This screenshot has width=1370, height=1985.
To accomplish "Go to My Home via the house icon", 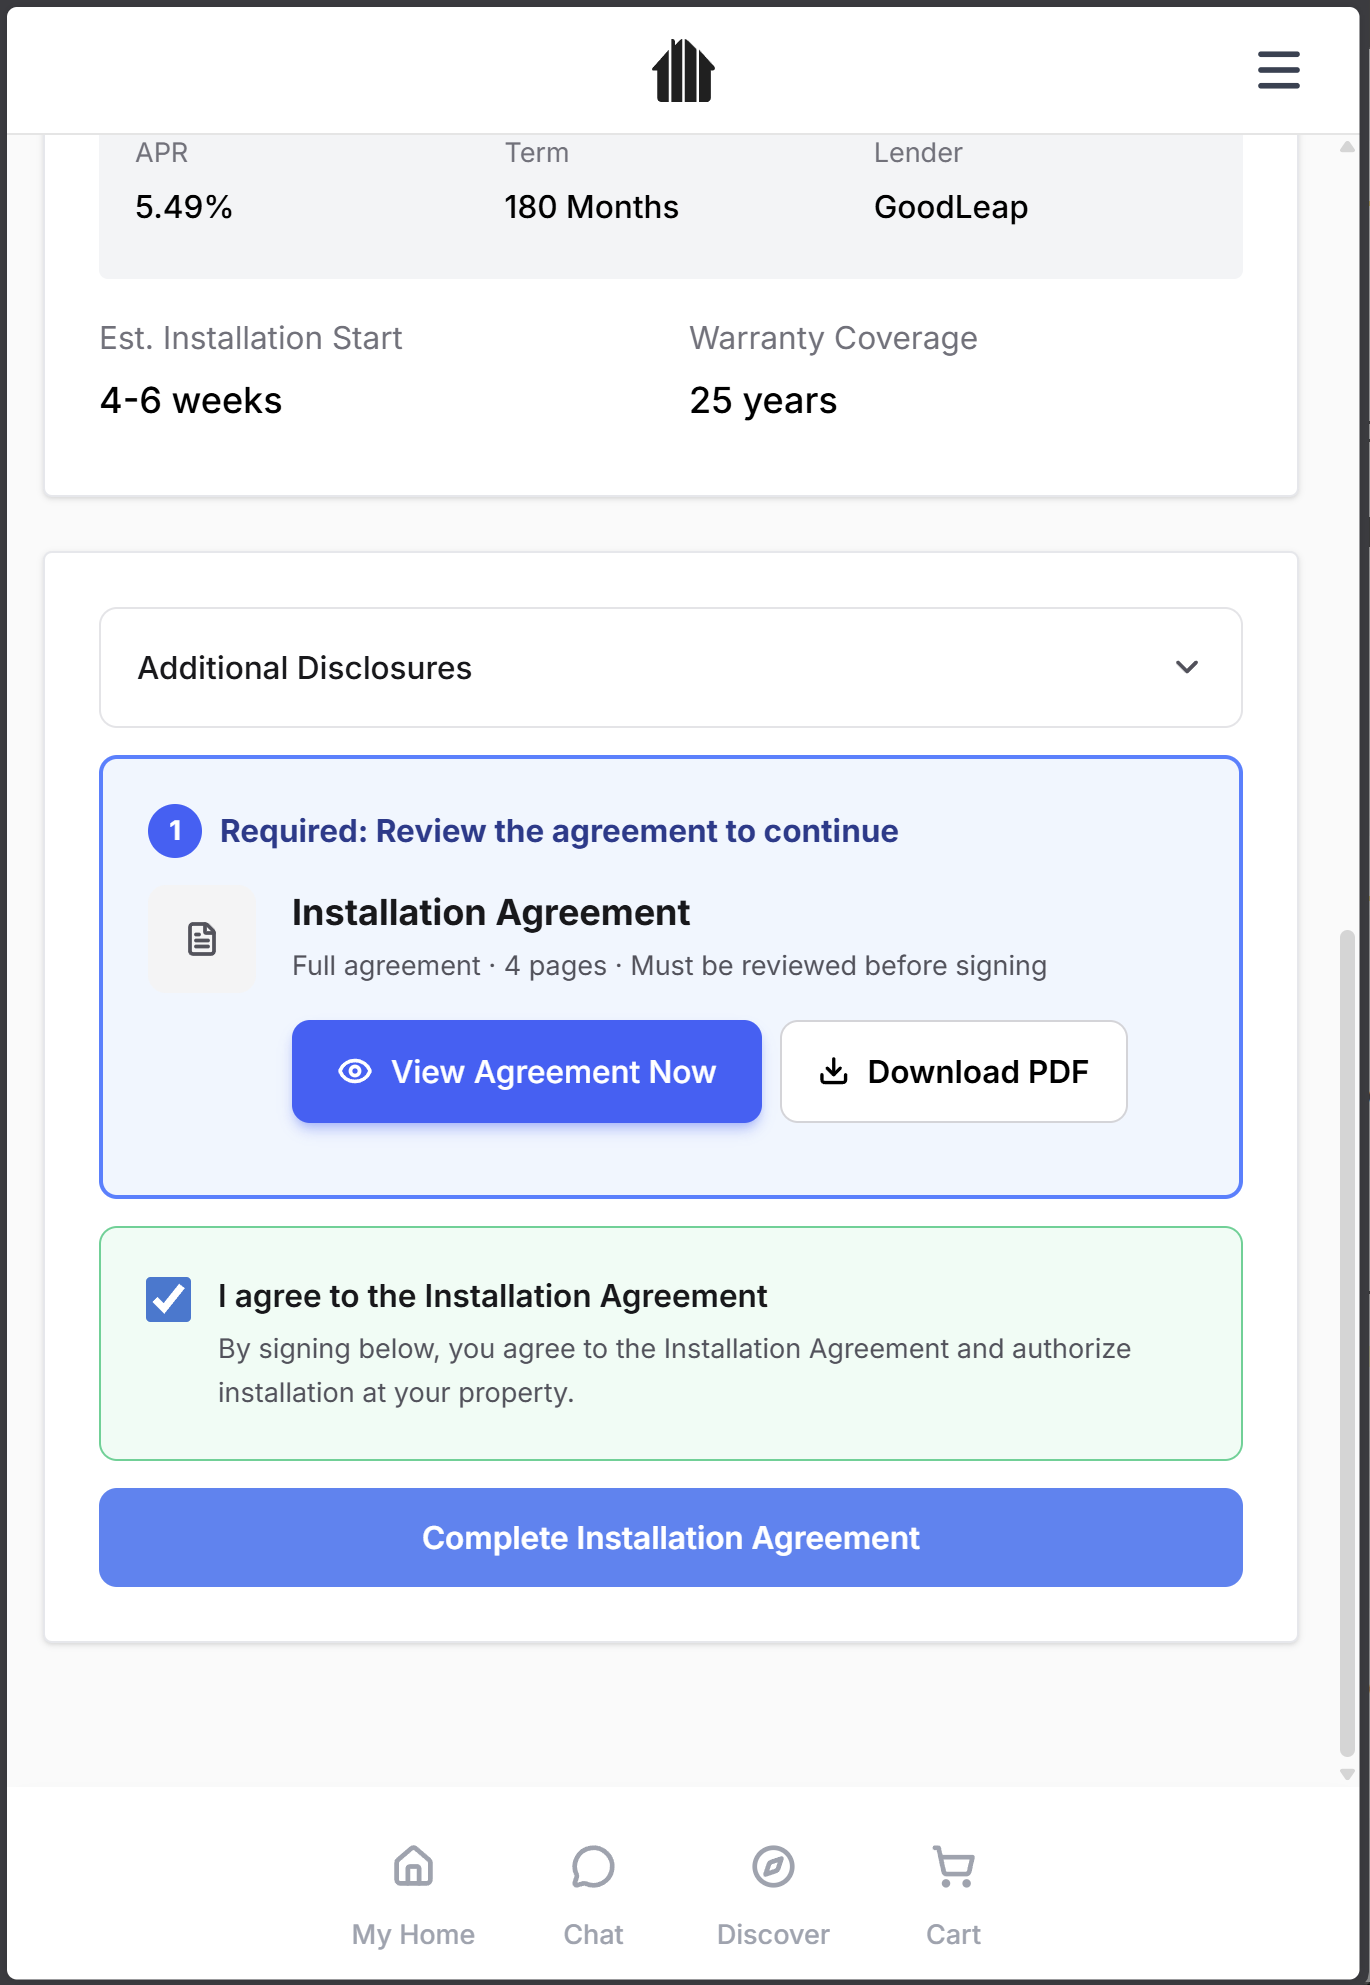I will point(413,1866).
